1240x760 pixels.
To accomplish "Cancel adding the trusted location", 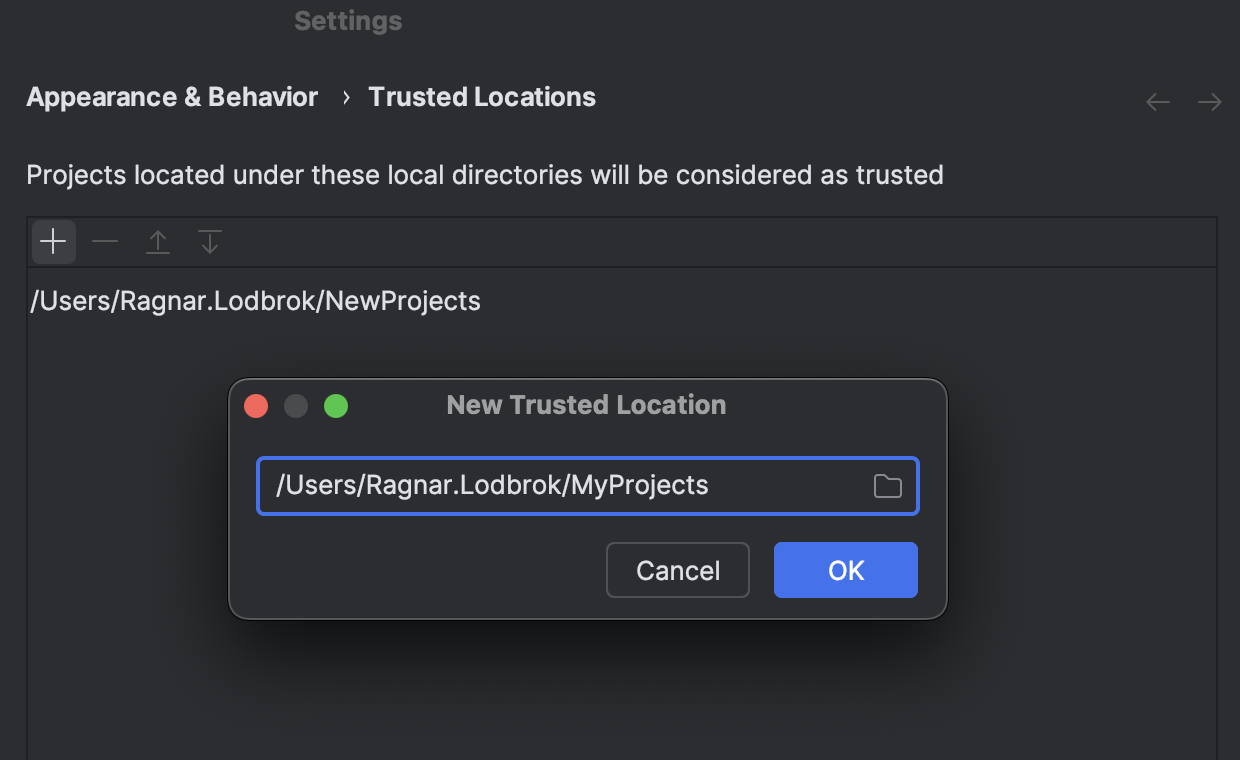I will click(677, 570).
